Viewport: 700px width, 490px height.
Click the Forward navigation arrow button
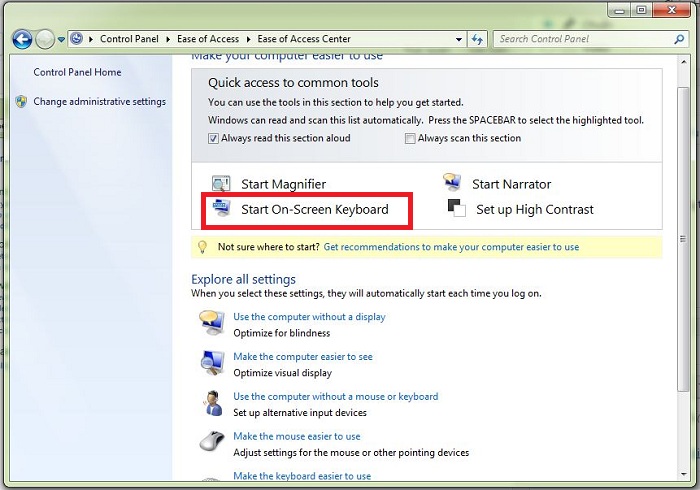45,39
